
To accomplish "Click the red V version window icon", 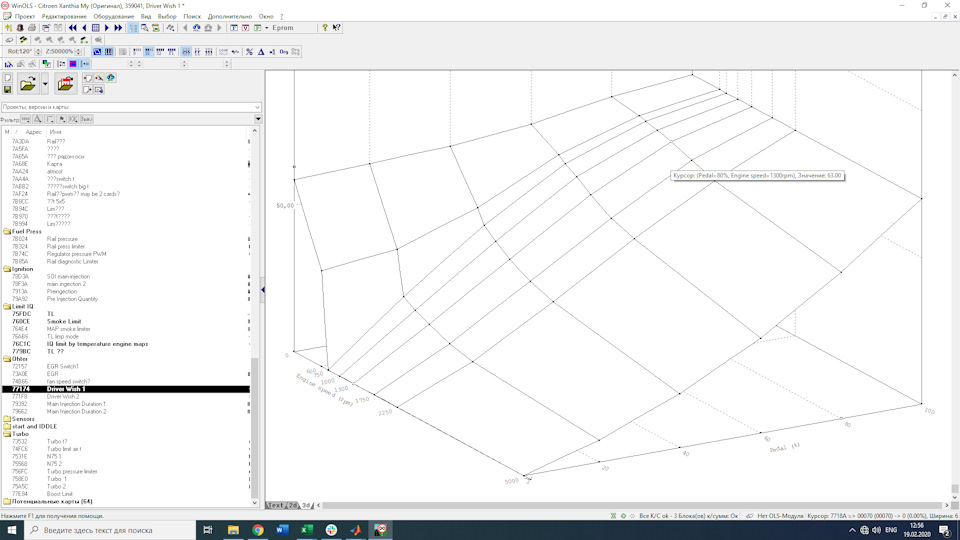I will [246, 28].
